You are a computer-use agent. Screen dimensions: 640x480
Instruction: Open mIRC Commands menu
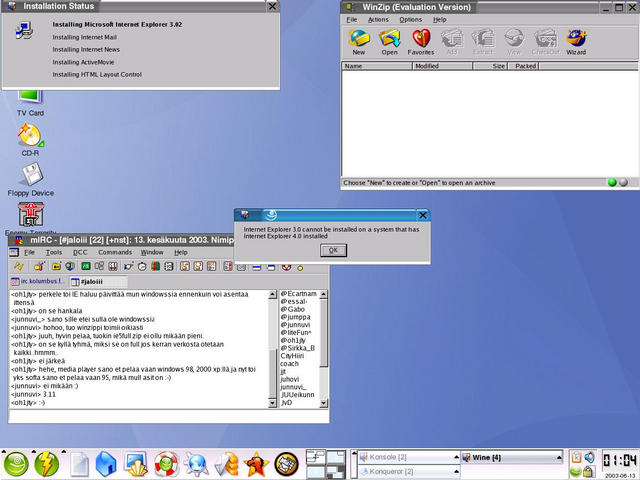coord(115,252)
